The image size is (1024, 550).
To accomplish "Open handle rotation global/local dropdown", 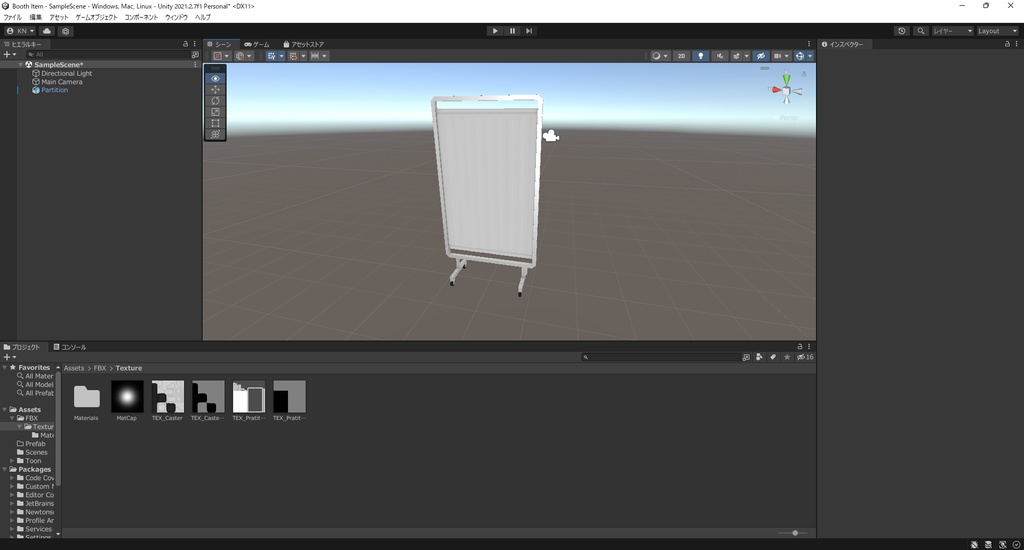I will coord(243,56).
